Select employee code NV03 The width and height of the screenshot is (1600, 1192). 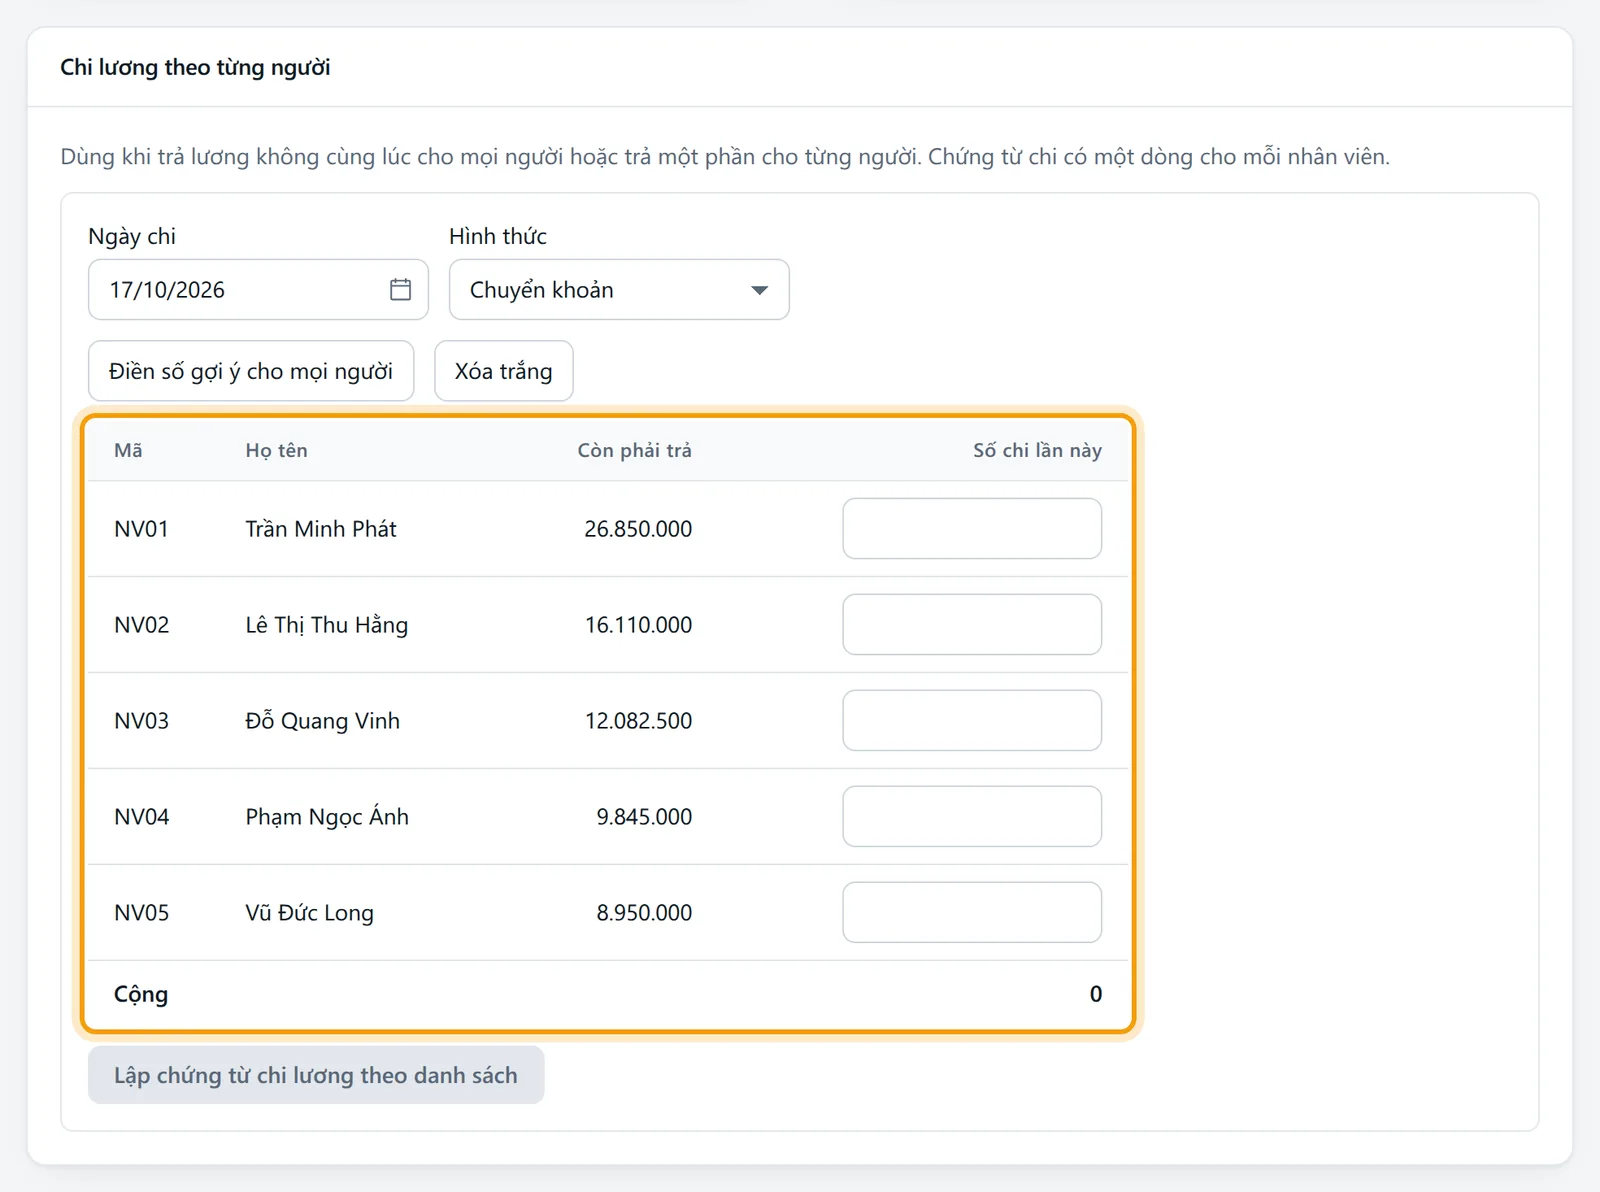coord(141,721)
